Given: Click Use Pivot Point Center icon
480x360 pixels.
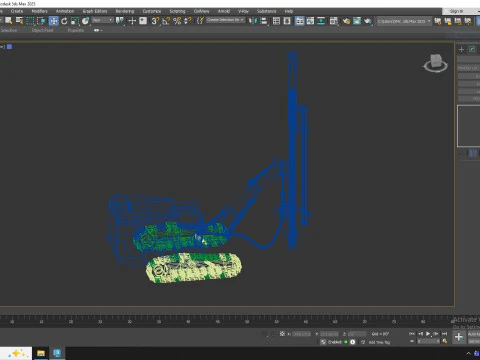Looking at the screenshot, I should [119, 21].
